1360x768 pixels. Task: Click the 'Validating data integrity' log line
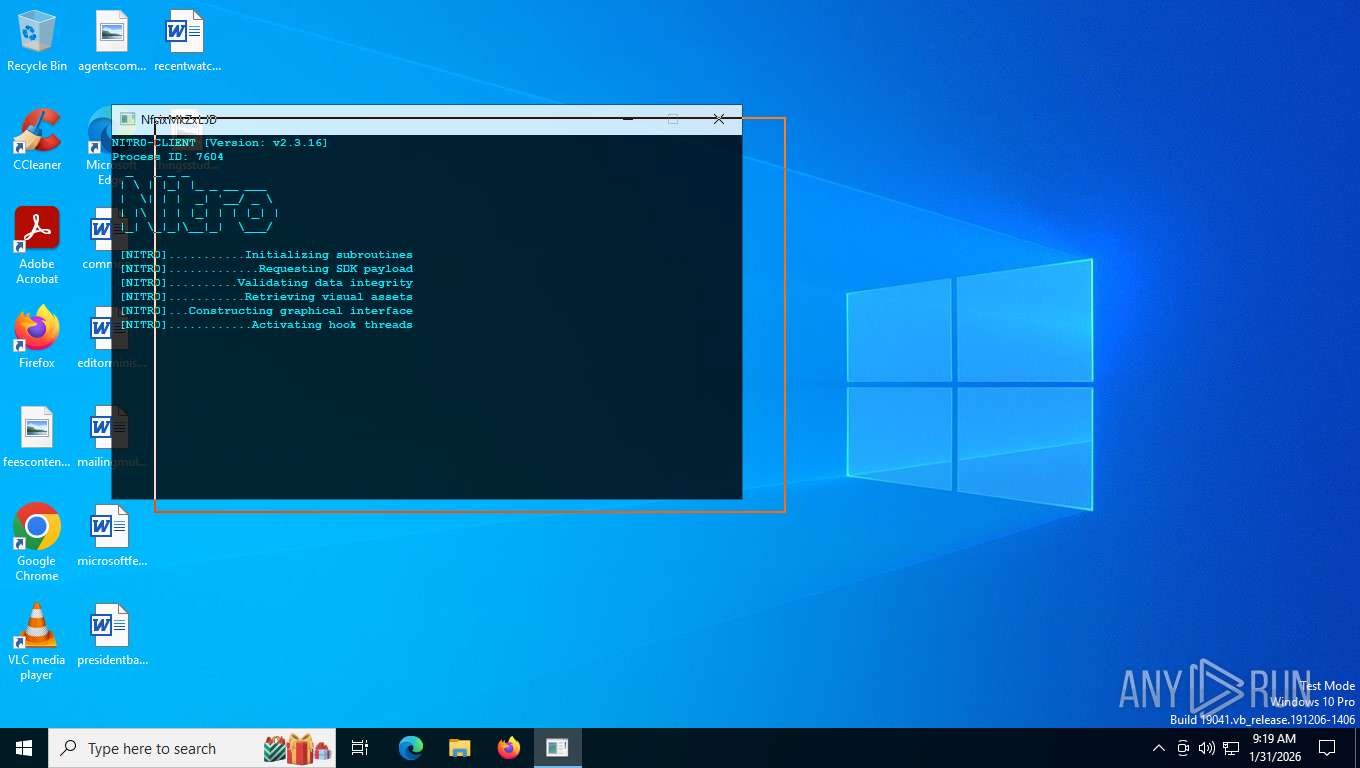click(266, 283)
